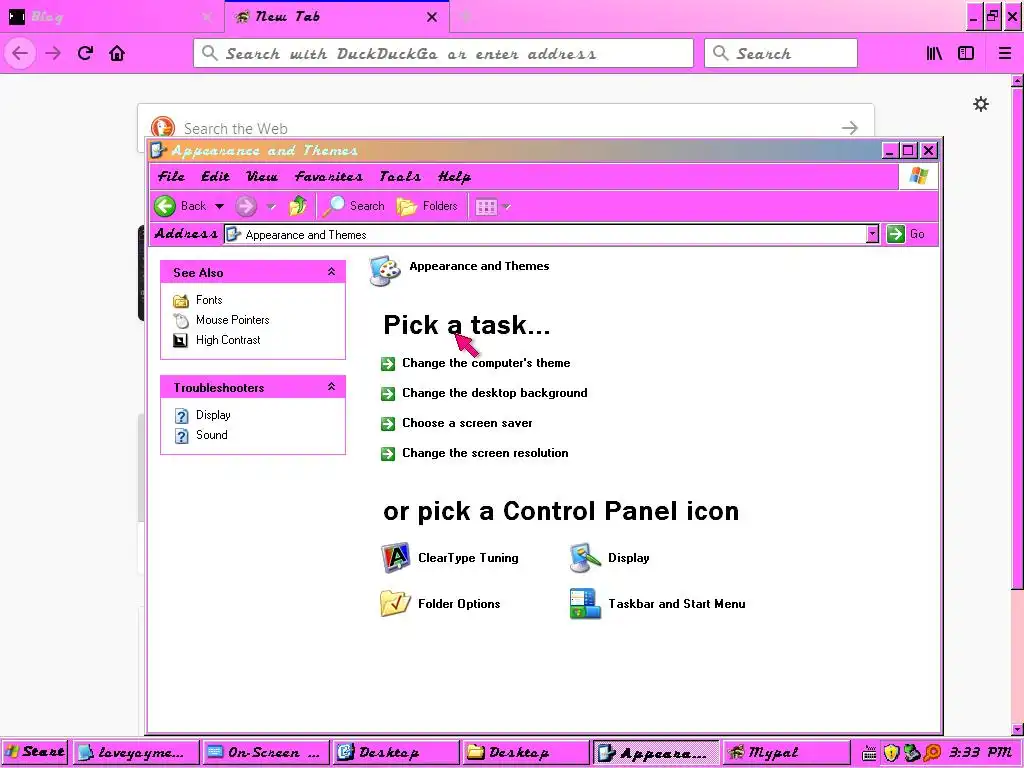Open the new tab settings gear
The image size is (1024, 768).
coord(981,104)
